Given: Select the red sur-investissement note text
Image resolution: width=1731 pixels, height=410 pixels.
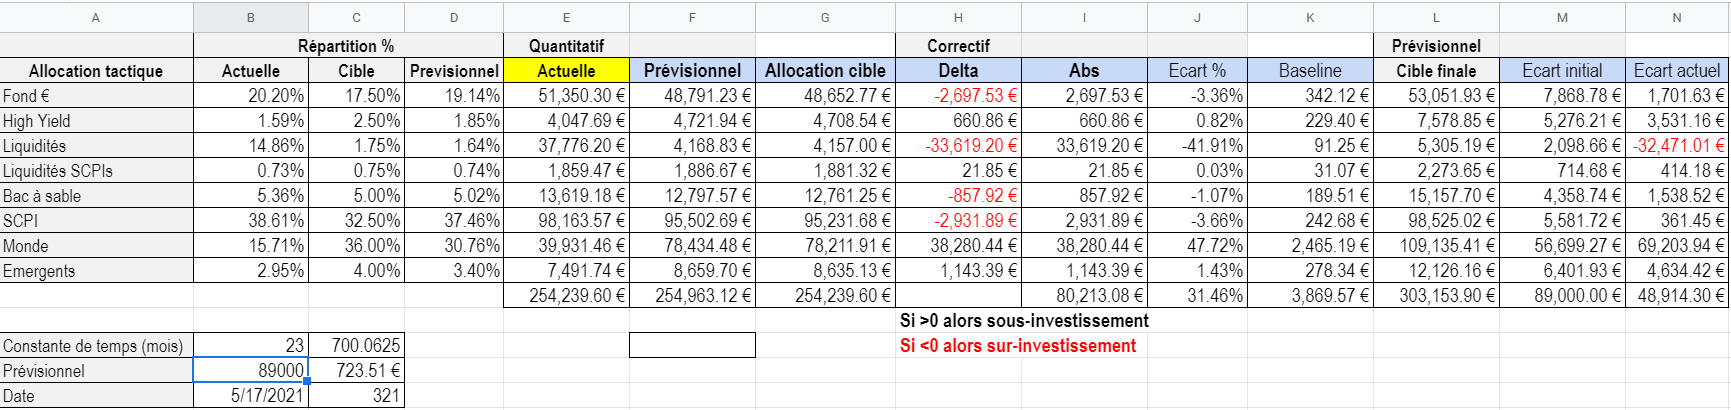Looking at the screenshot, I should click(x=1018, y=346).
